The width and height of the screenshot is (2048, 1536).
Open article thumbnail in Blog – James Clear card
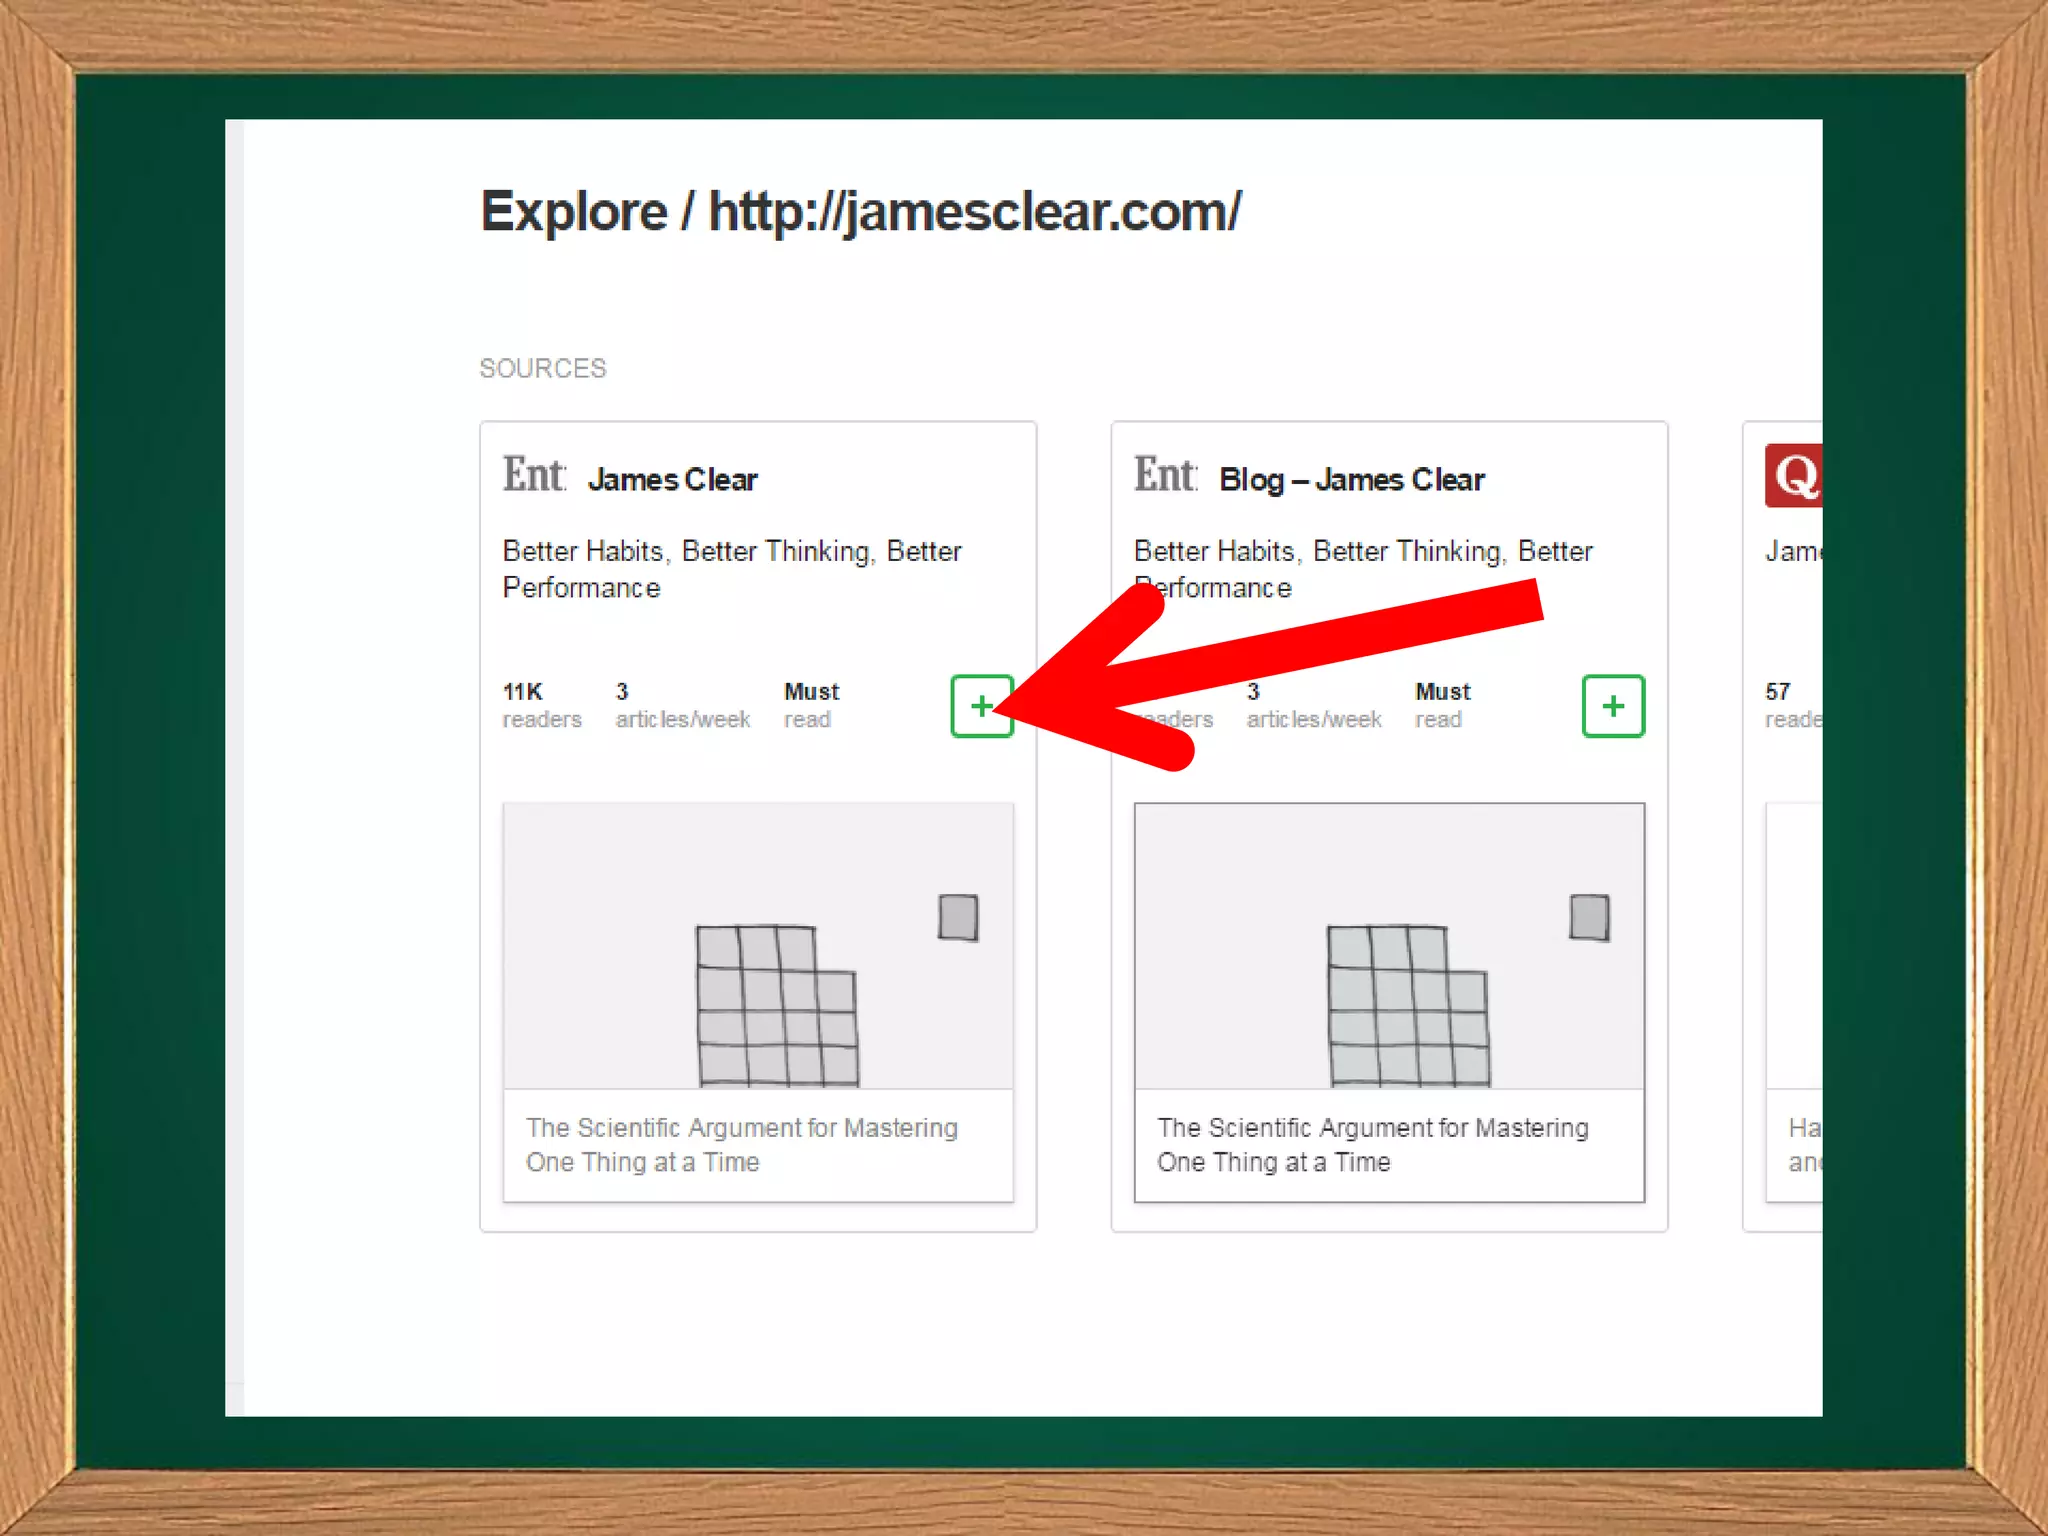pos(1389,946)
